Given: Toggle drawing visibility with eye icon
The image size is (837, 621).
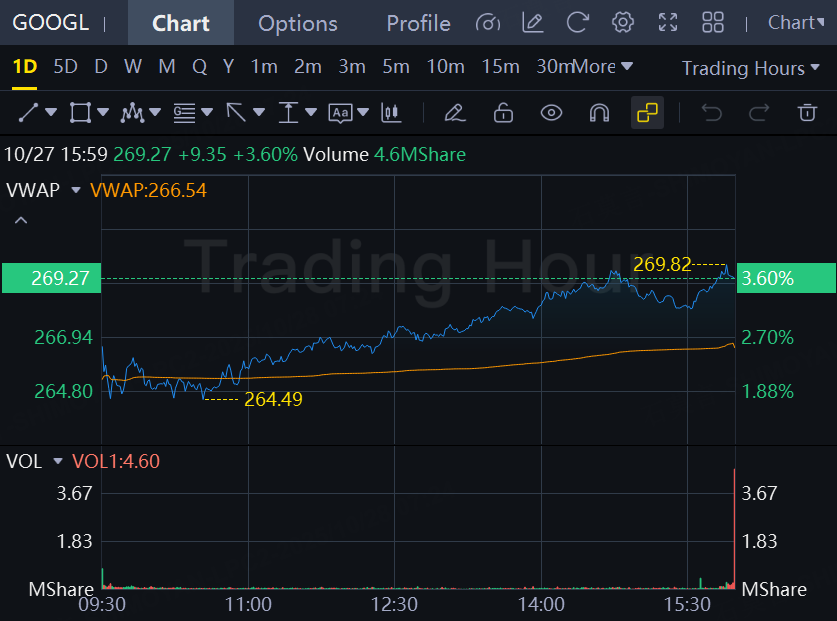Looking at the screenshot, I should pyautogui.click(x=551, y=113).
